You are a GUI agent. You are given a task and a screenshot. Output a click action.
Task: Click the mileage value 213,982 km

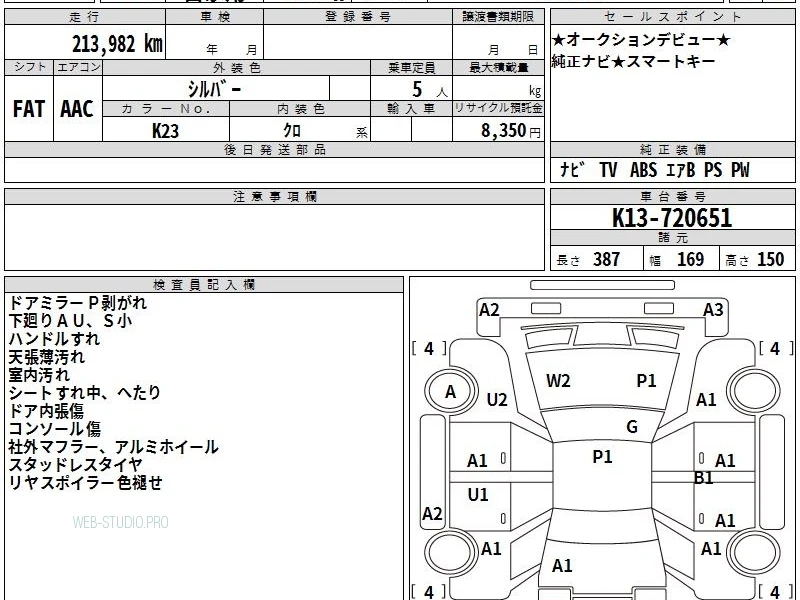click(117, 44)
